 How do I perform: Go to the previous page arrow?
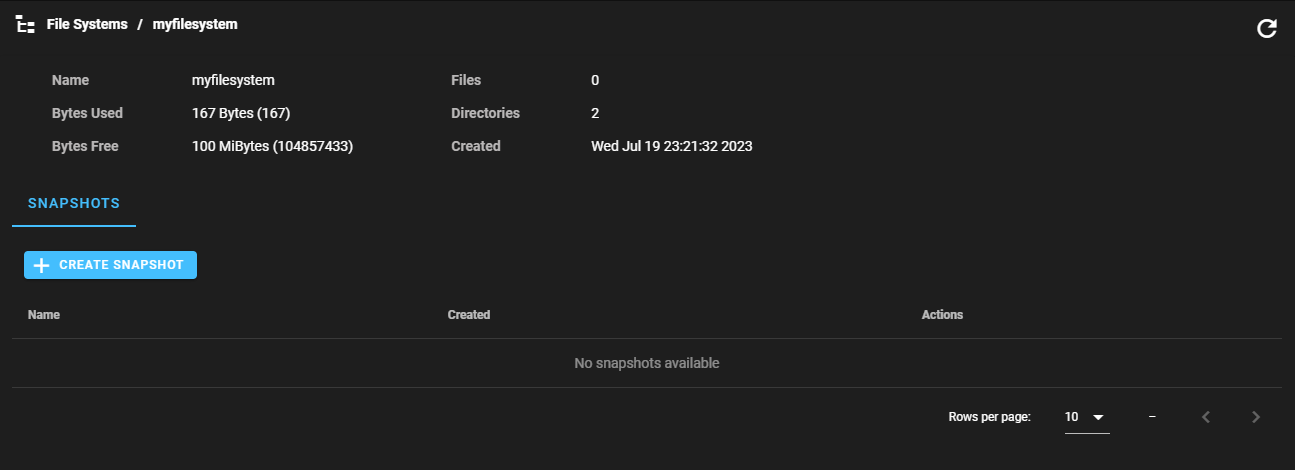[x=1206, y=417]
